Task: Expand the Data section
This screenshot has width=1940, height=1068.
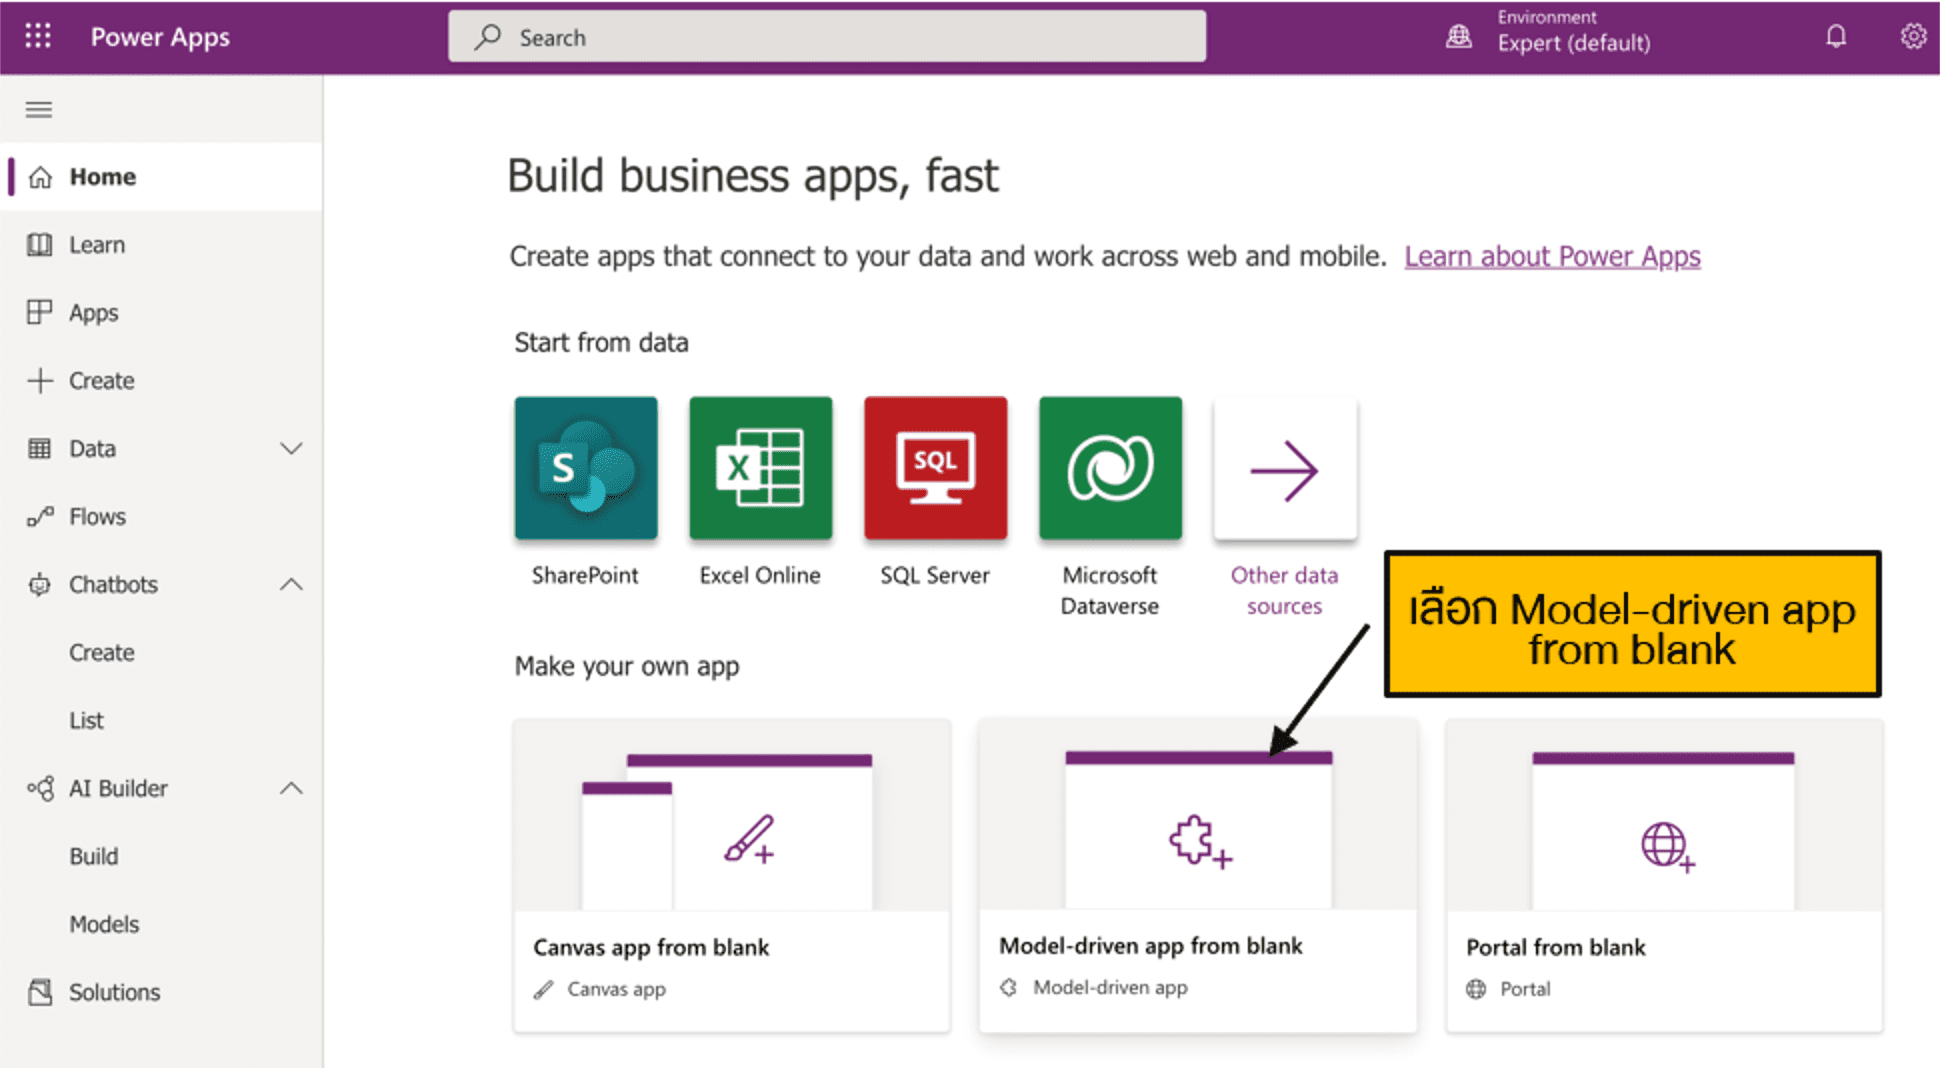Action: tap(291, 448)
